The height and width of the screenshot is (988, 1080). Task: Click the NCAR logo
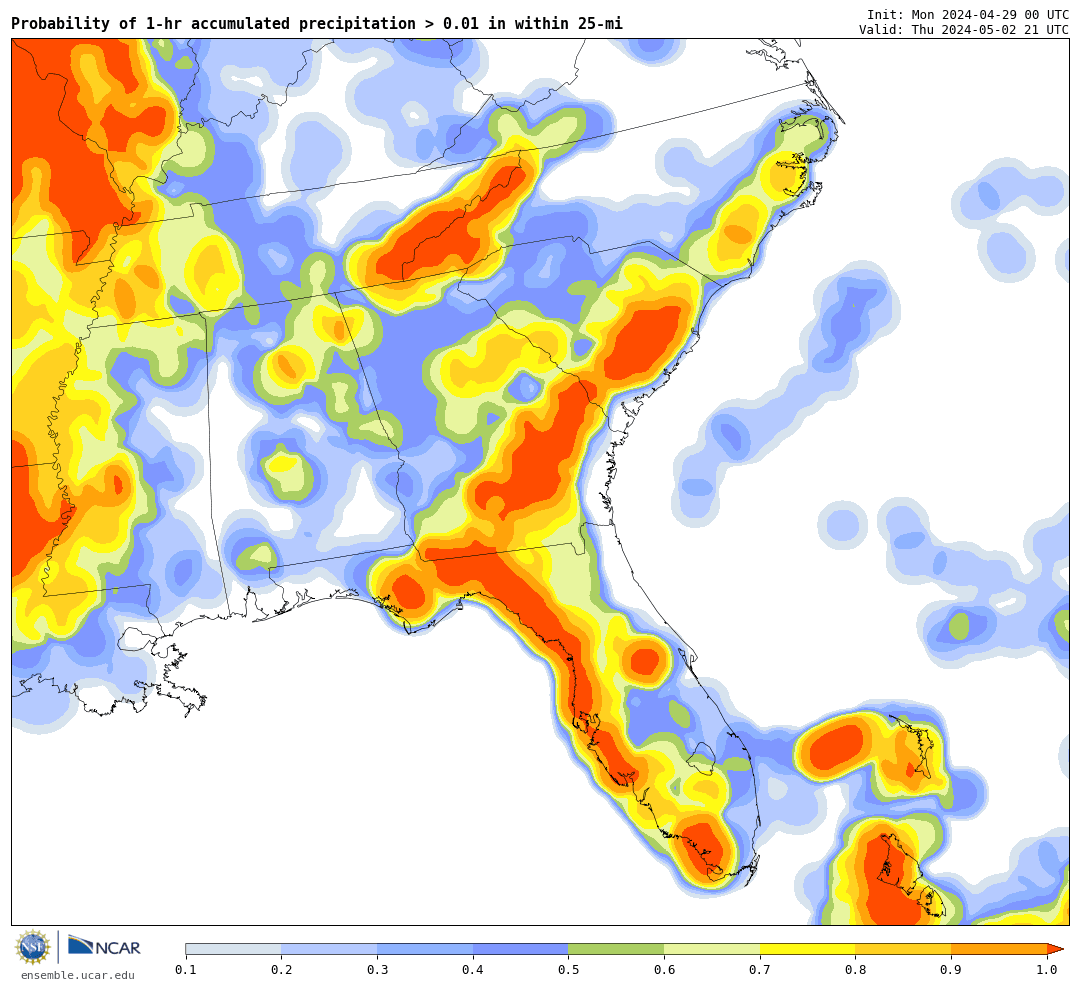[104, 947]
